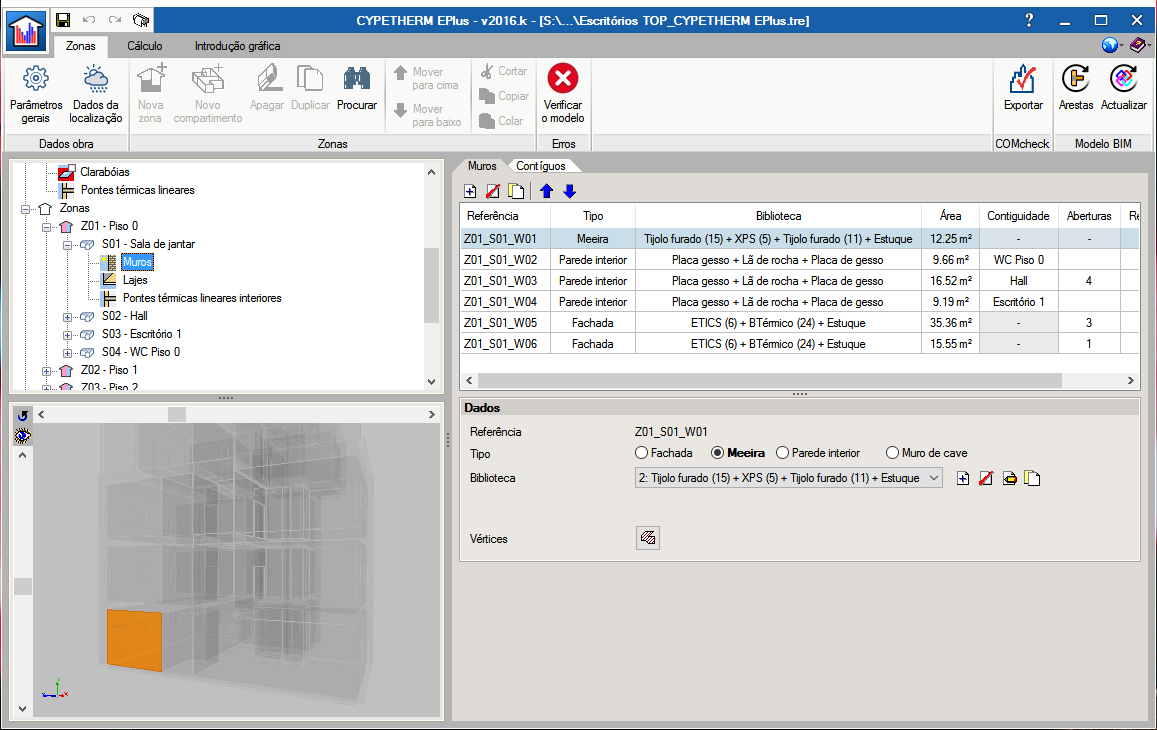Click tree scrollbar down arrow
This screenshot has height=730, width=1157.
pyautogui.click(x=432, y=382)
